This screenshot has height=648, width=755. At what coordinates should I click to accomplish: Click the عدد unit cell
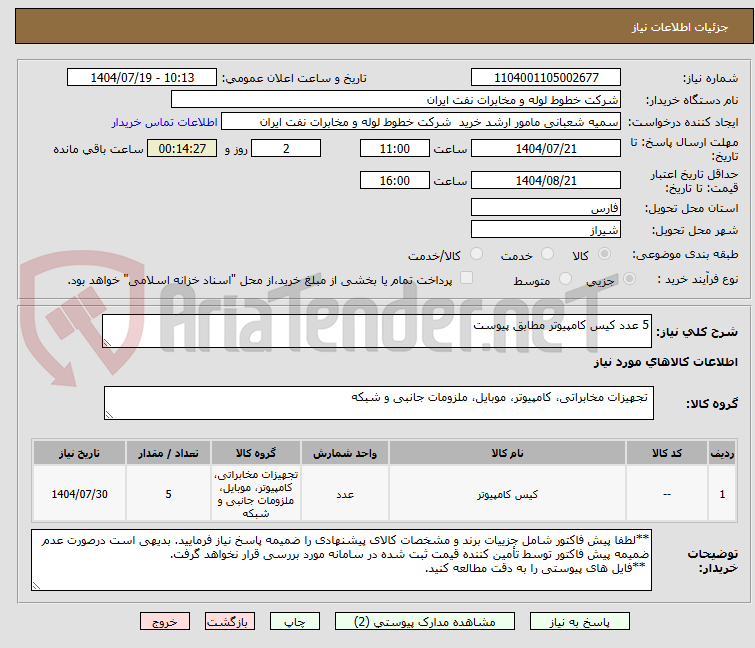click(x=345, y=494)
